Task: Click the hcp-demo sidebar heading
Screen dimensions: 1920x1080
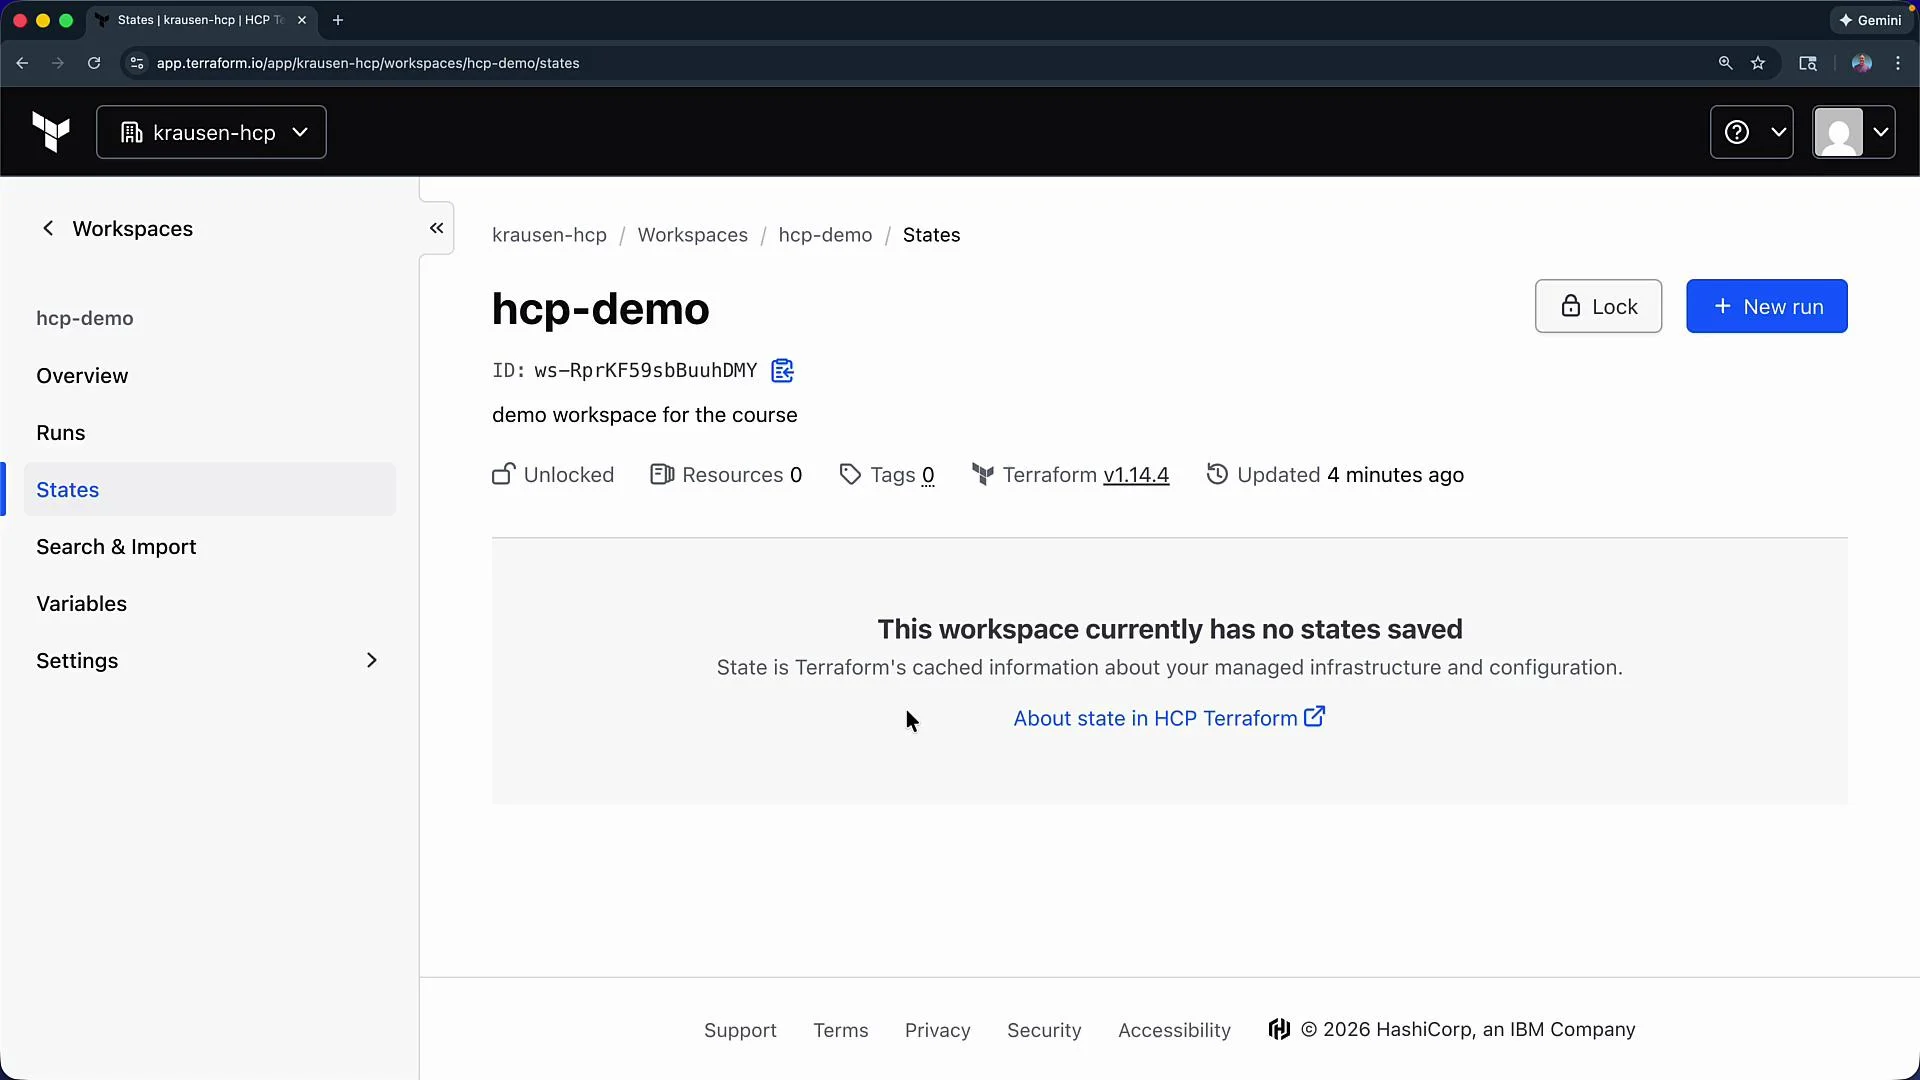Action: coord(85,319)
